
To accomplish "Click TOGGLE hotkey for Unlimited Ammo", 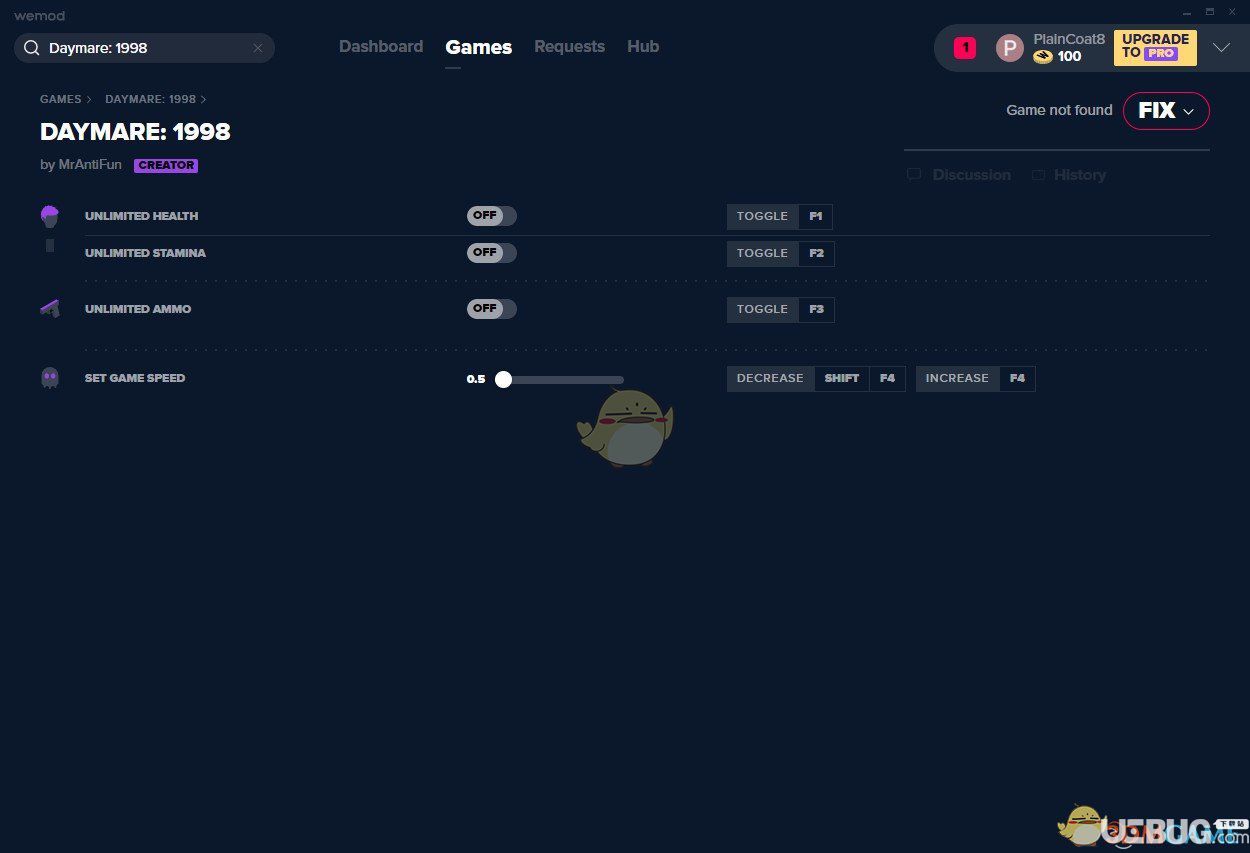I will point(763,309).
